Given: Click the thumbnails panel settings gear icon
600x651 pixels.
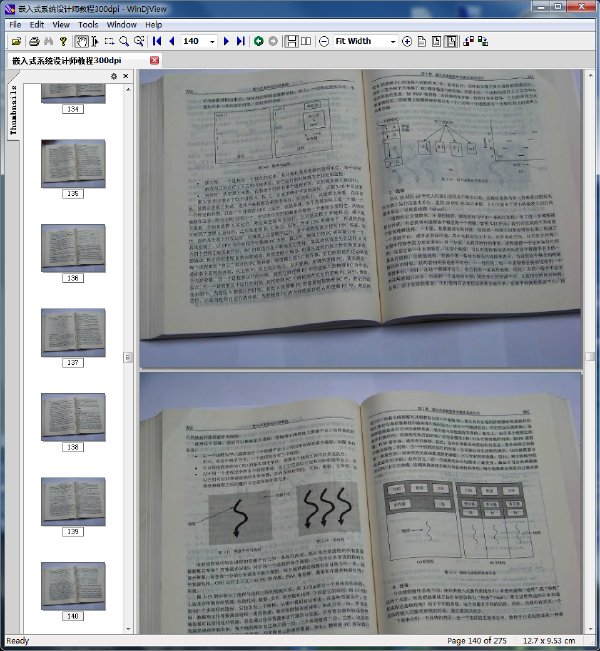Looking at the screenshot, I should point(114,76).
